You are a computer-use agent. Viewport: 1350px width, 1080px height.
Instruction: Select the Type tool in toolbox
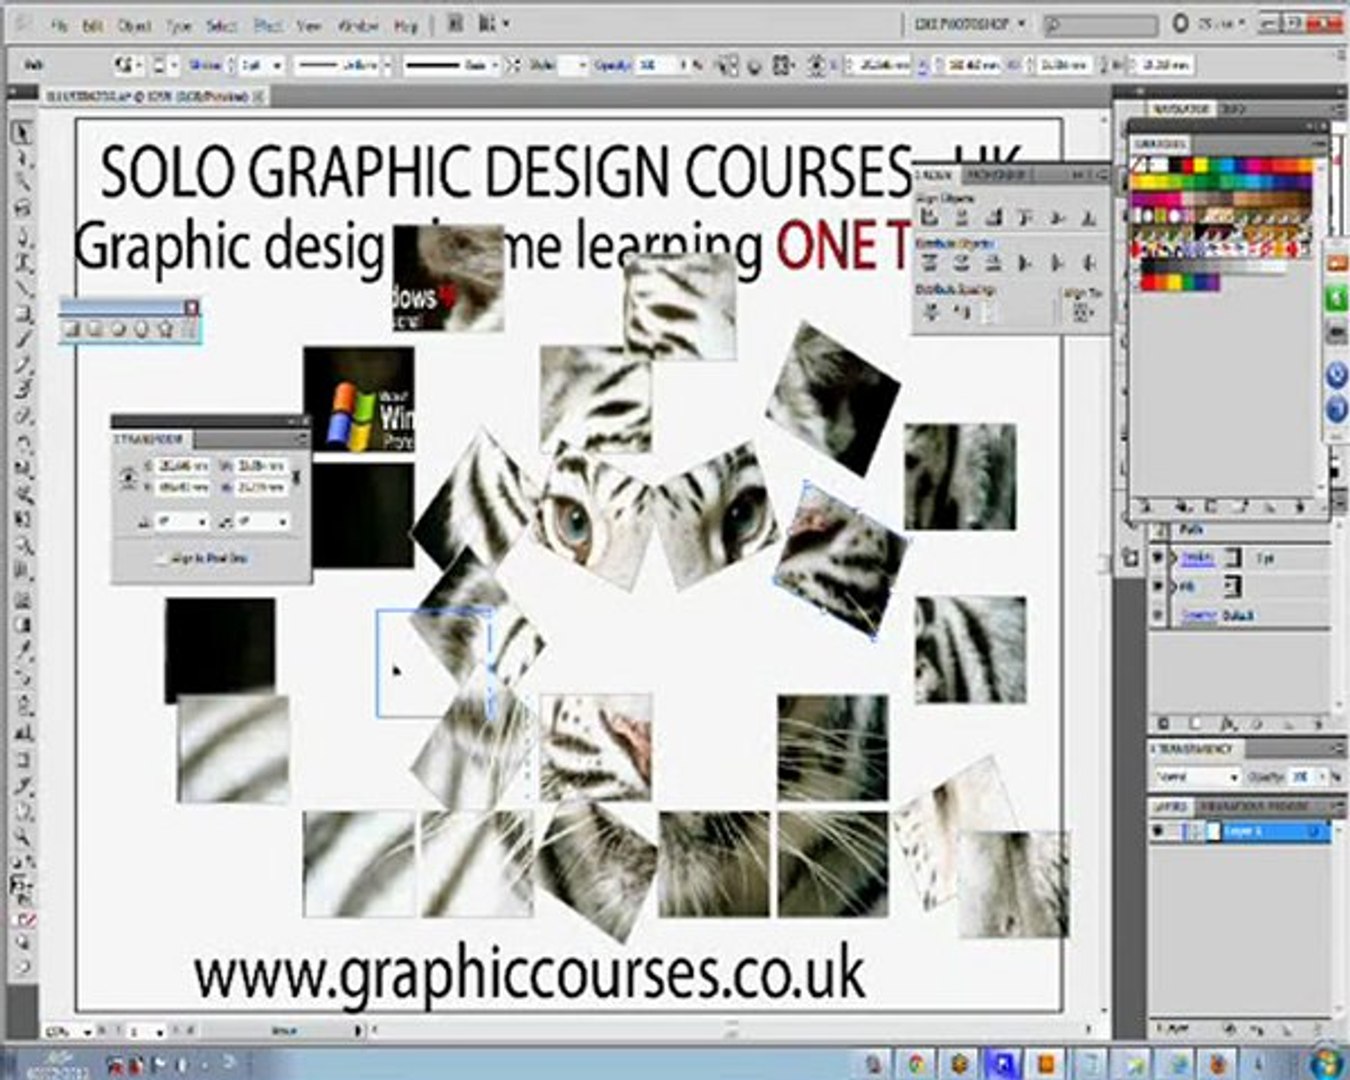[x=22, y=263]
